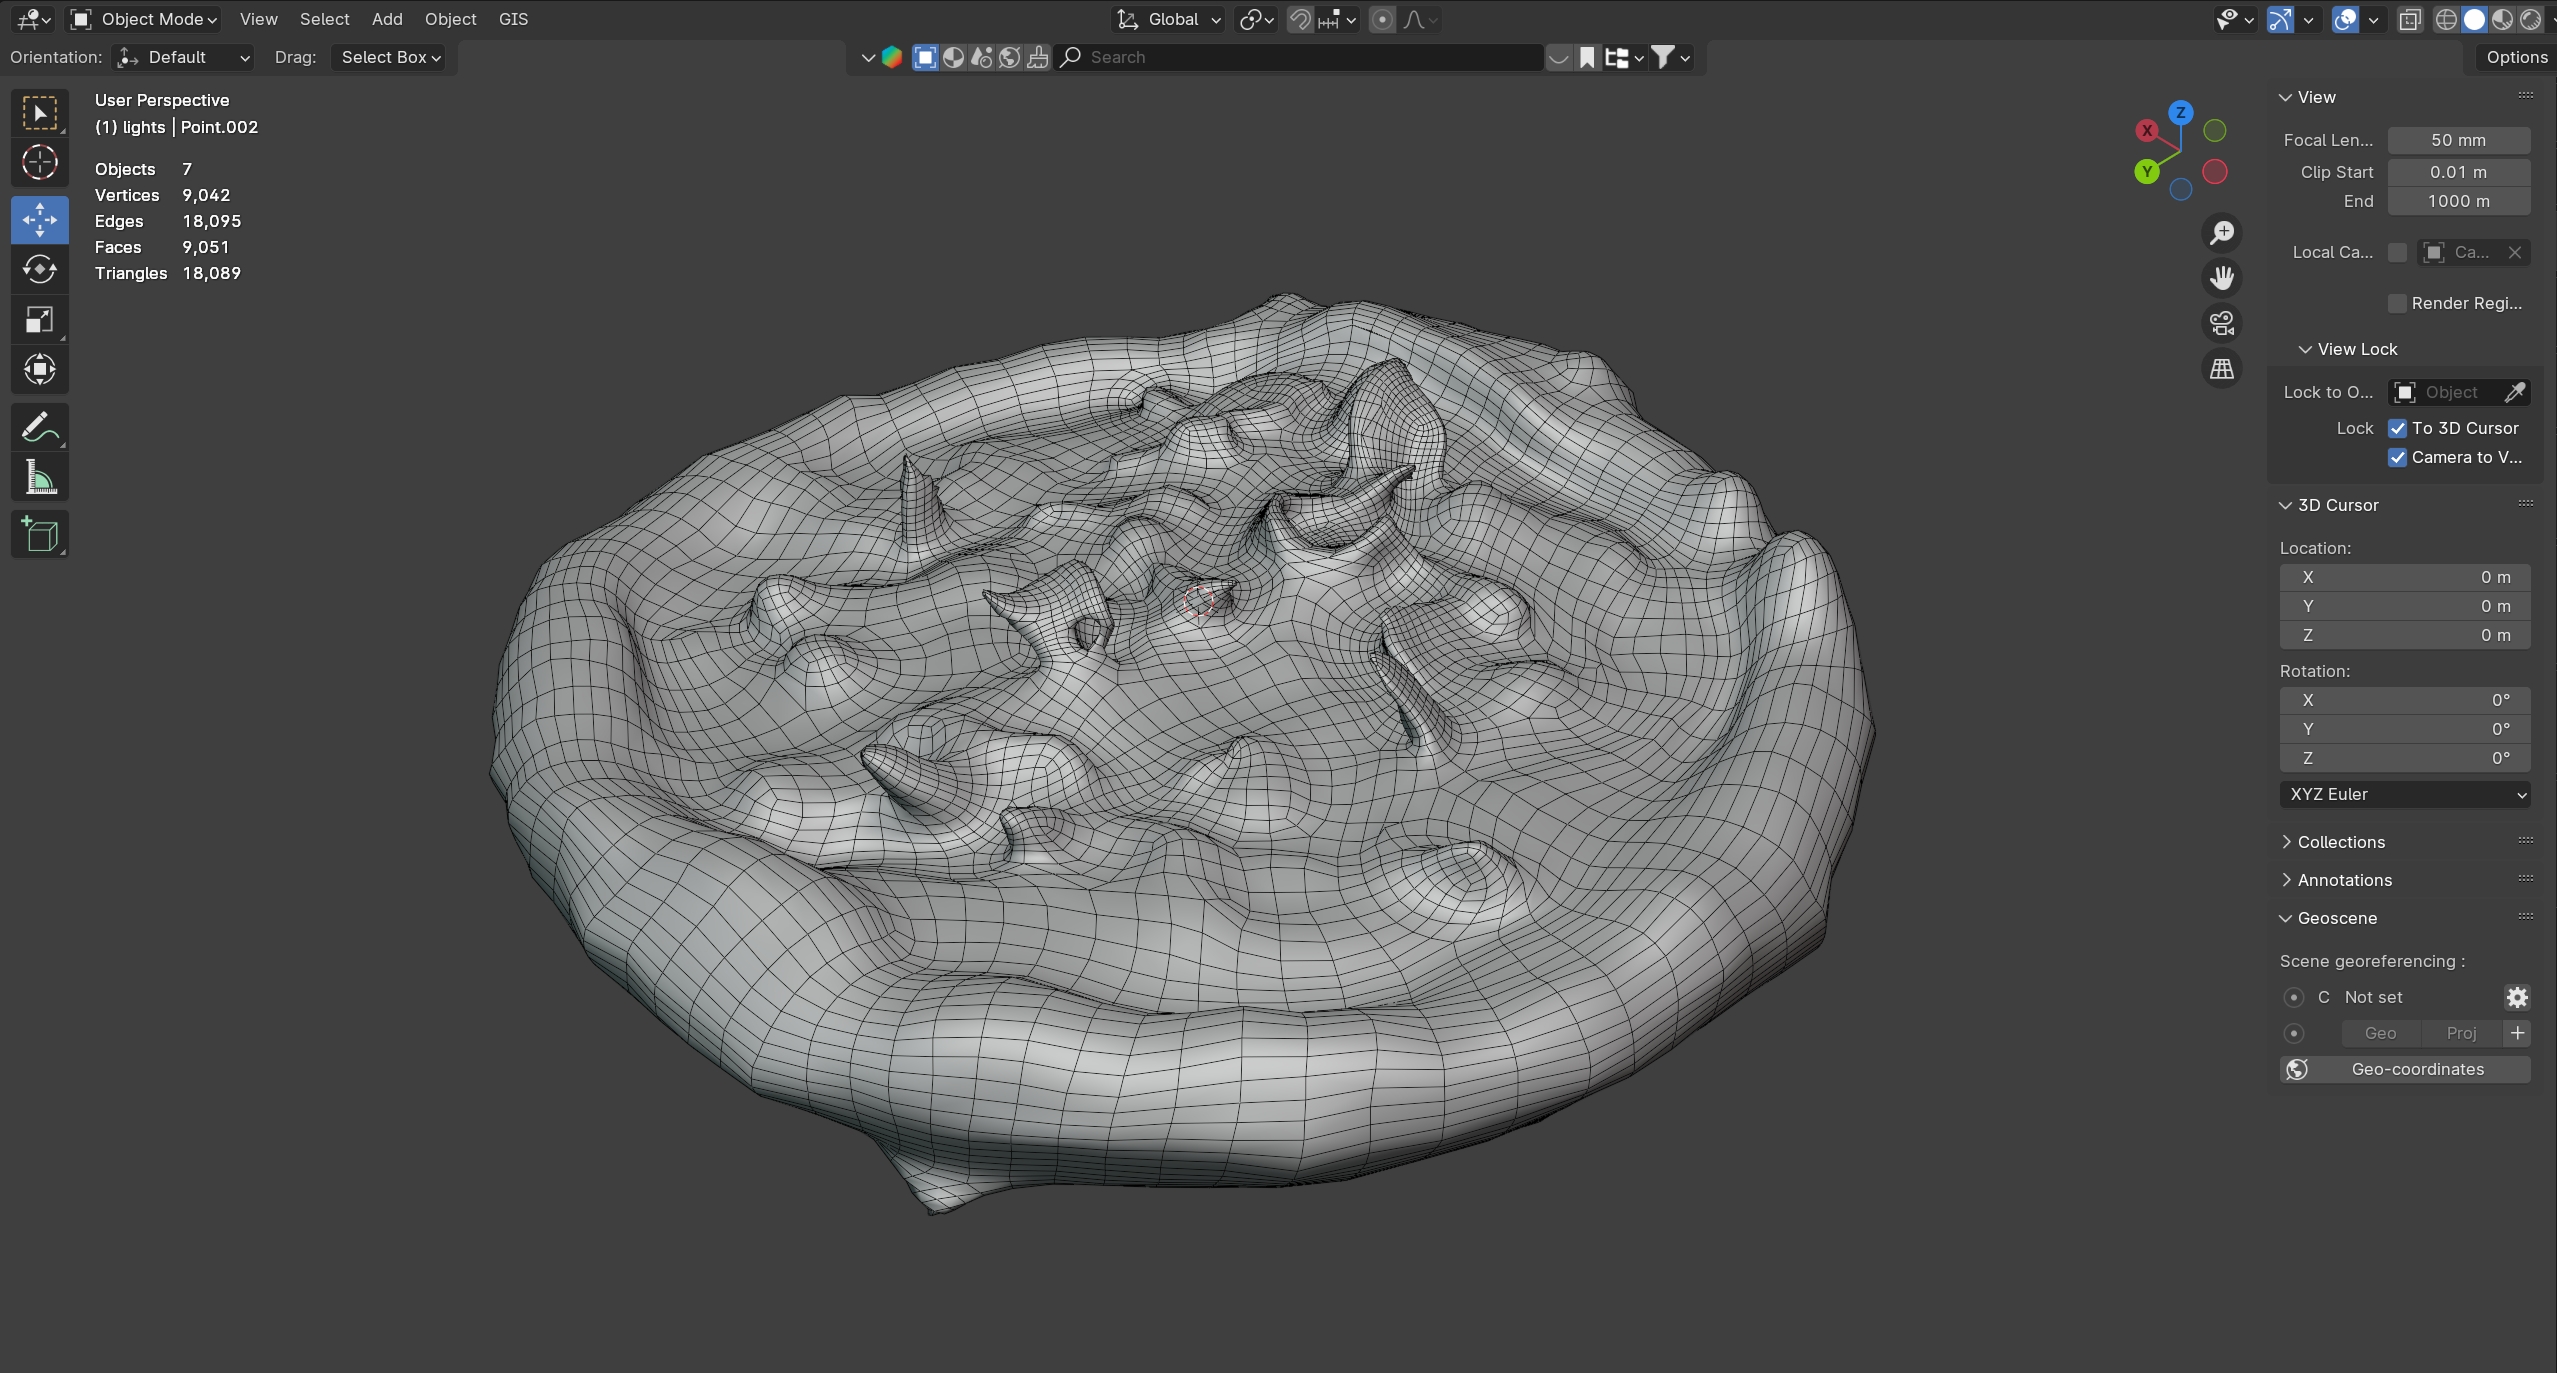The height and width of the screenshot is (1373, 2557).
Task: Activate the Annotate pencil tool
Action: point(40,428)
